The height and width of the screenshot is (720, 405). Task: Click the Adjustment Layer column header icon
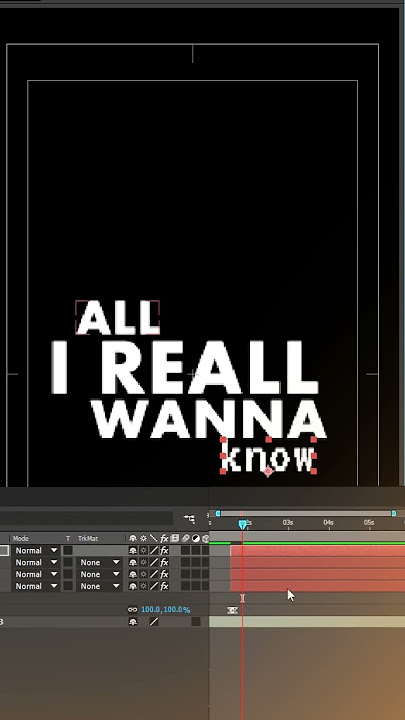pos(196,538)
